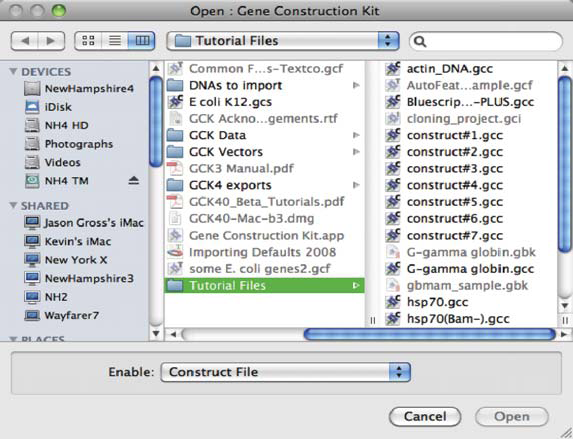
Task: Select the hsp70.gcc file icon
Action: pyautogui.click(x=393, y=302)
